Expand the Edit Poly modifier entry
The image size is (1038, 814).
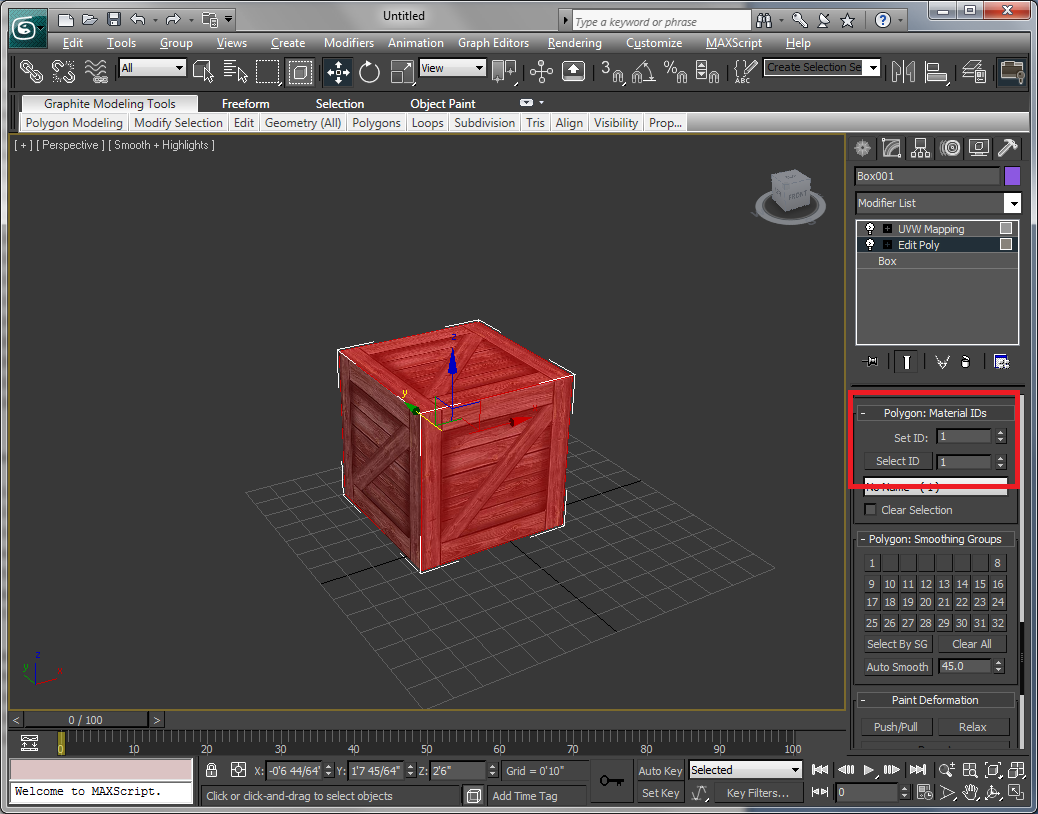(886, 244)
